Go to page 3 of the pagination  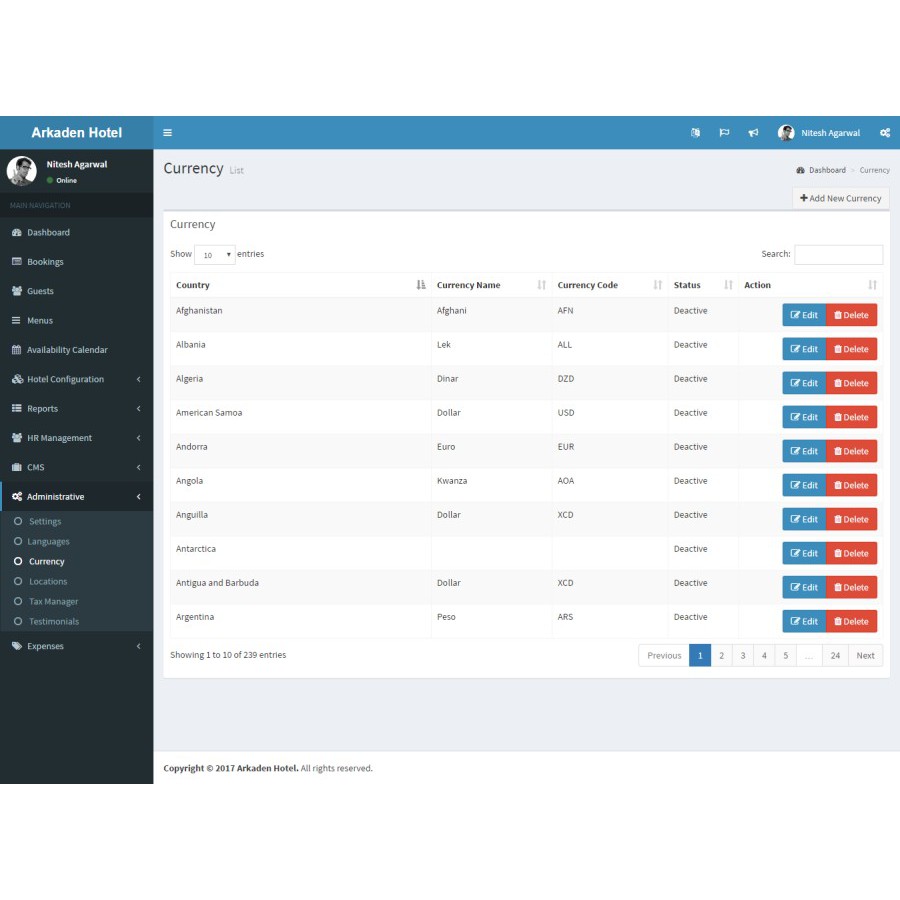coord(742,656)
